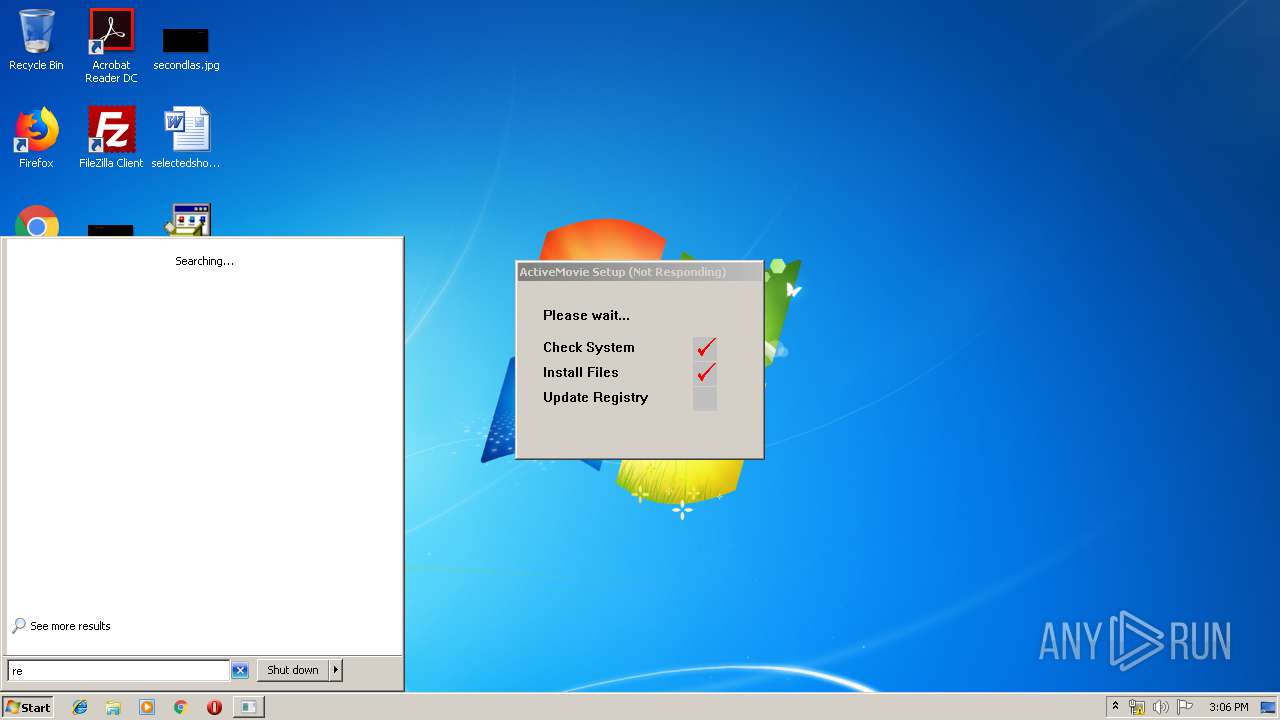Open the Recycle Bin desktop icon
The width and height of the screenshot is (1280, 720).
[x=36, y=40]
